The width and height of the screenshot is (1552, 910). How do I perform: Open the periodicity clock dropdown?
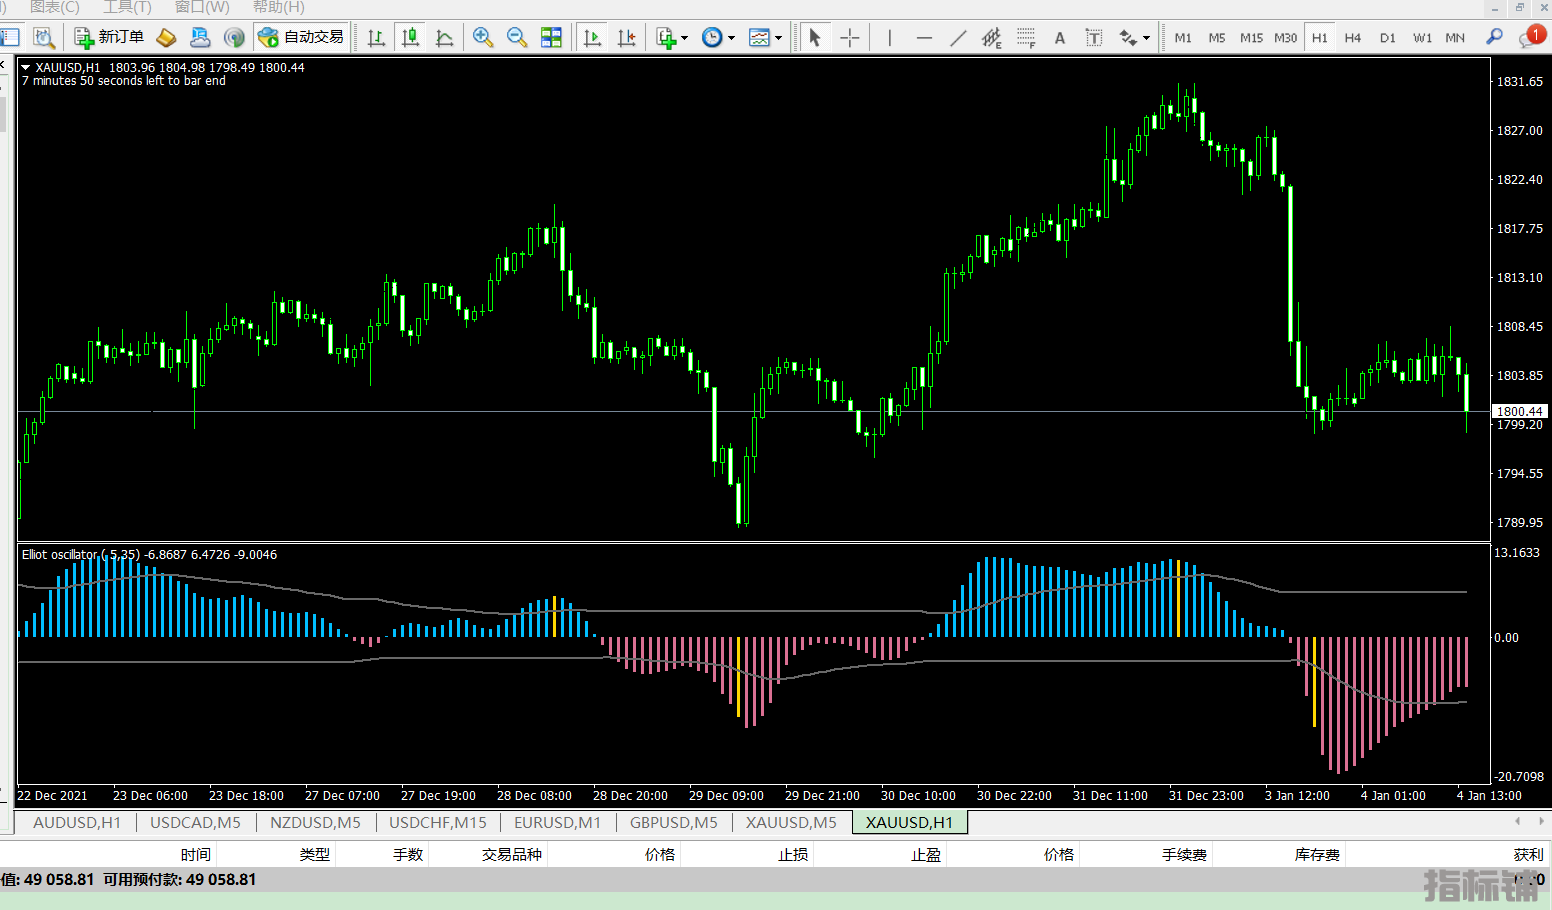(x=718, y=38)
